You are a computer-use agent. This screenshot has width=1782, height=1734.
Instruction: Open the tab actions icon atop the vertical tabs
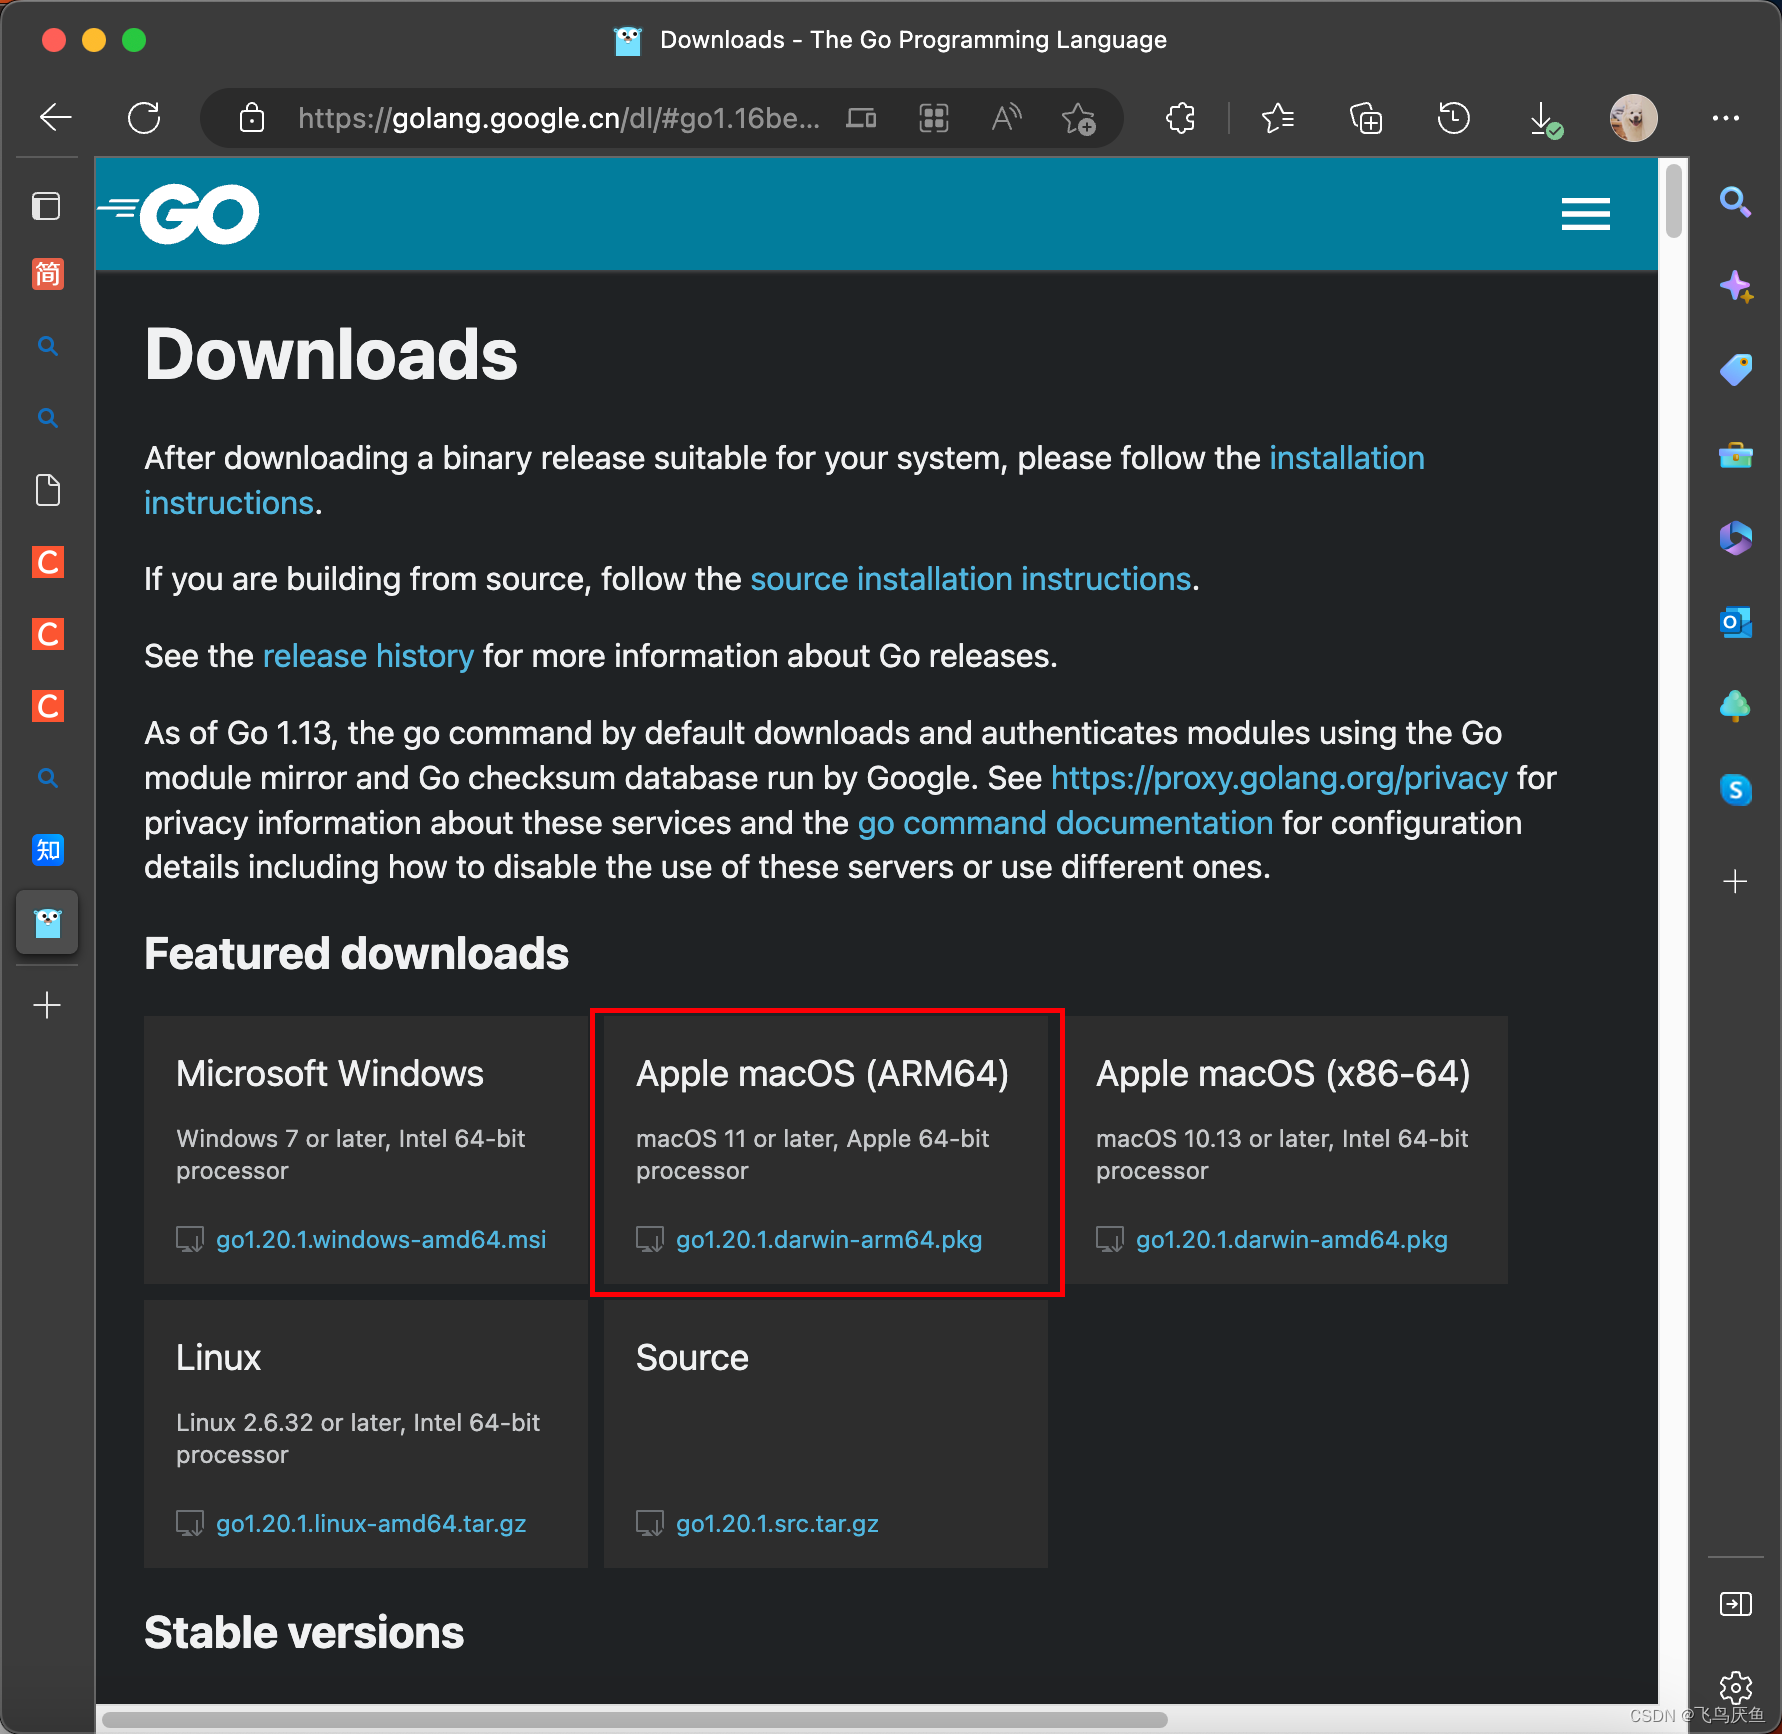46,206
